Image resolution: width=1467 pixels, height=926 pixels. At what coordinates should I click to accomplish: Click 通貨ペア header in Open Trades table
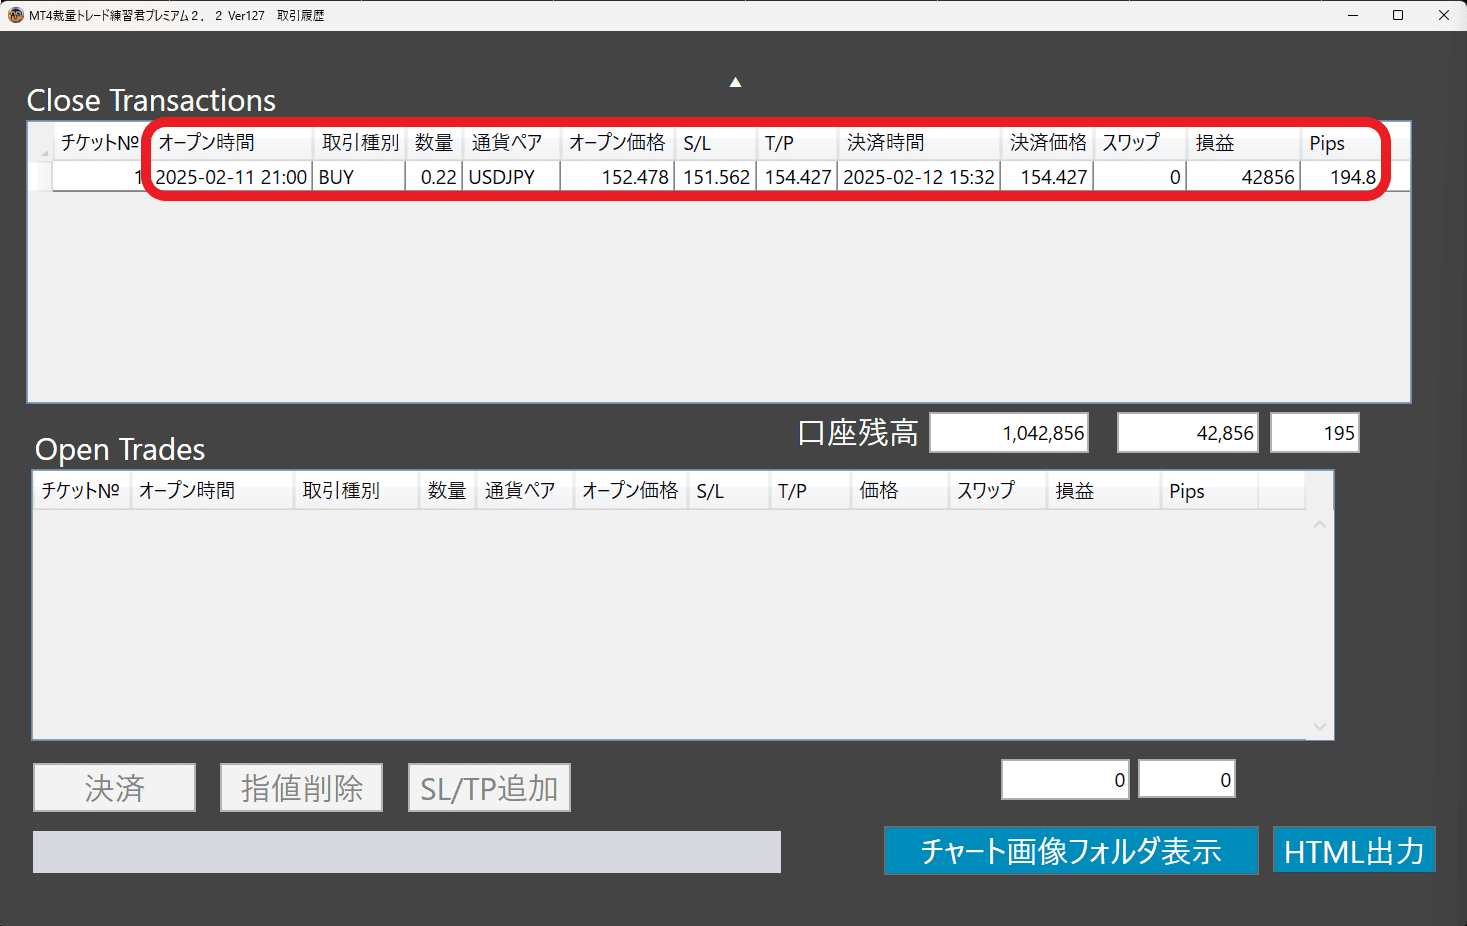(x=520, y=491)
